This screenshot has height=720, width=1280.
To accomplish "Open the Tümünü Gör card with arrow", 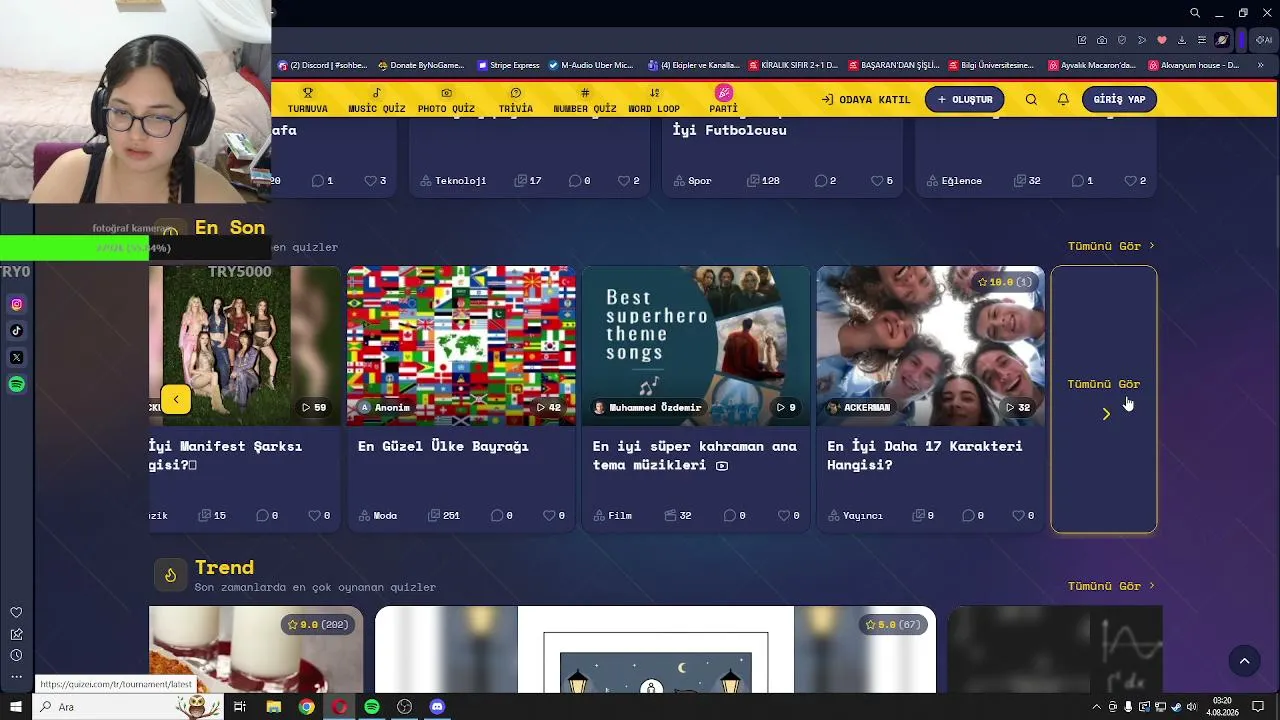I will (1104, 399).
